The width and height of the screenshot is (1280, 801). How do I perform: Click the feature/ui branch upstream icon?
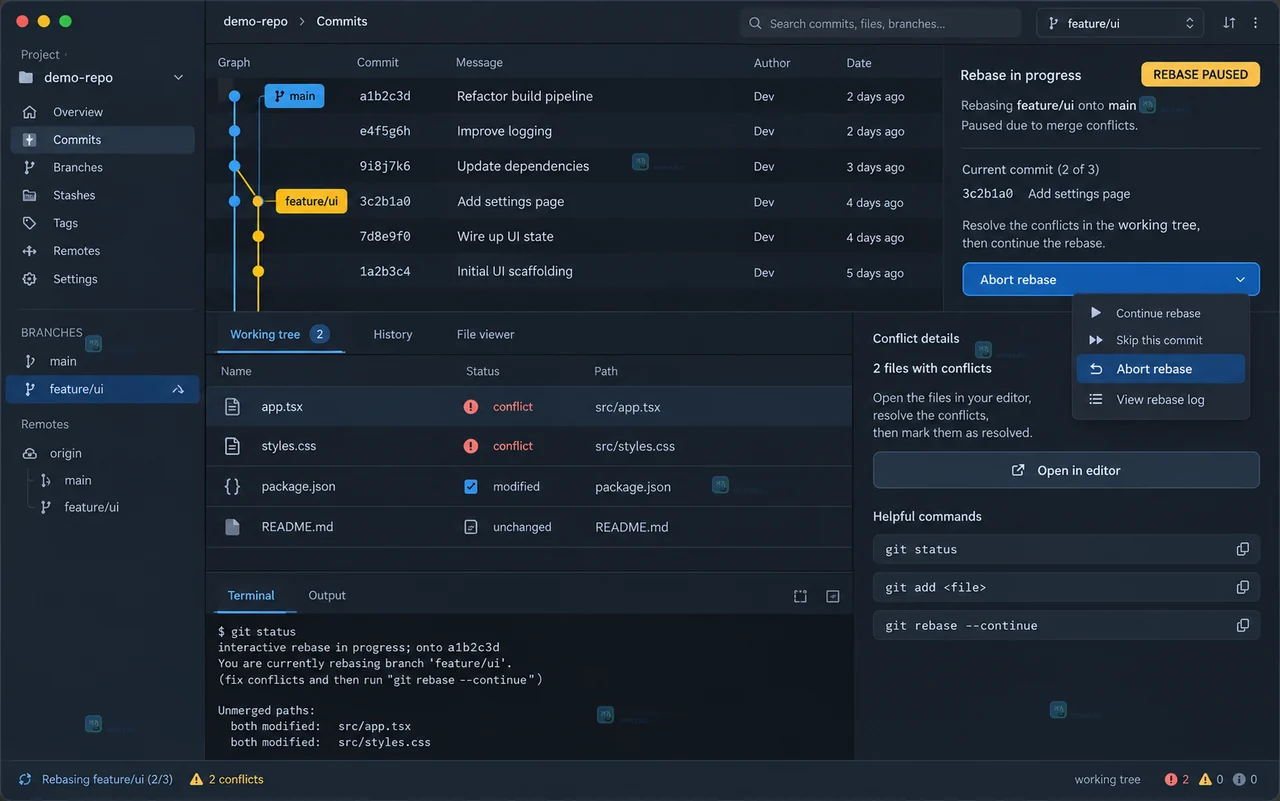click(x=178, y=389)
